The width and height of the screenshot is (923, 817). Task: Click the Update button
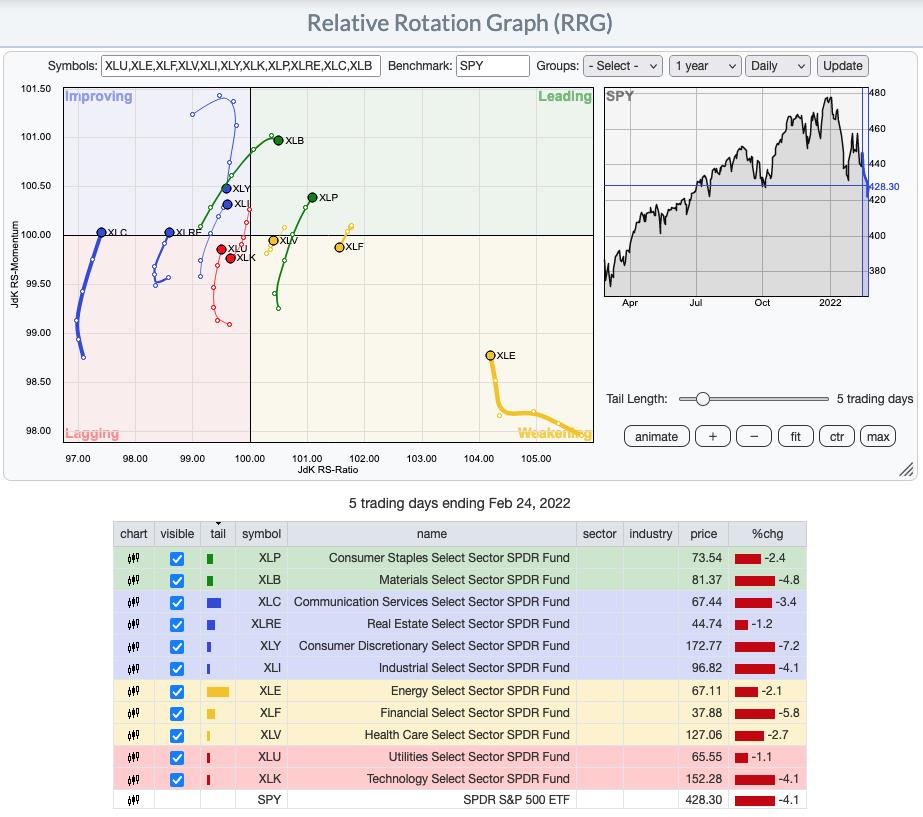[842, 66]
